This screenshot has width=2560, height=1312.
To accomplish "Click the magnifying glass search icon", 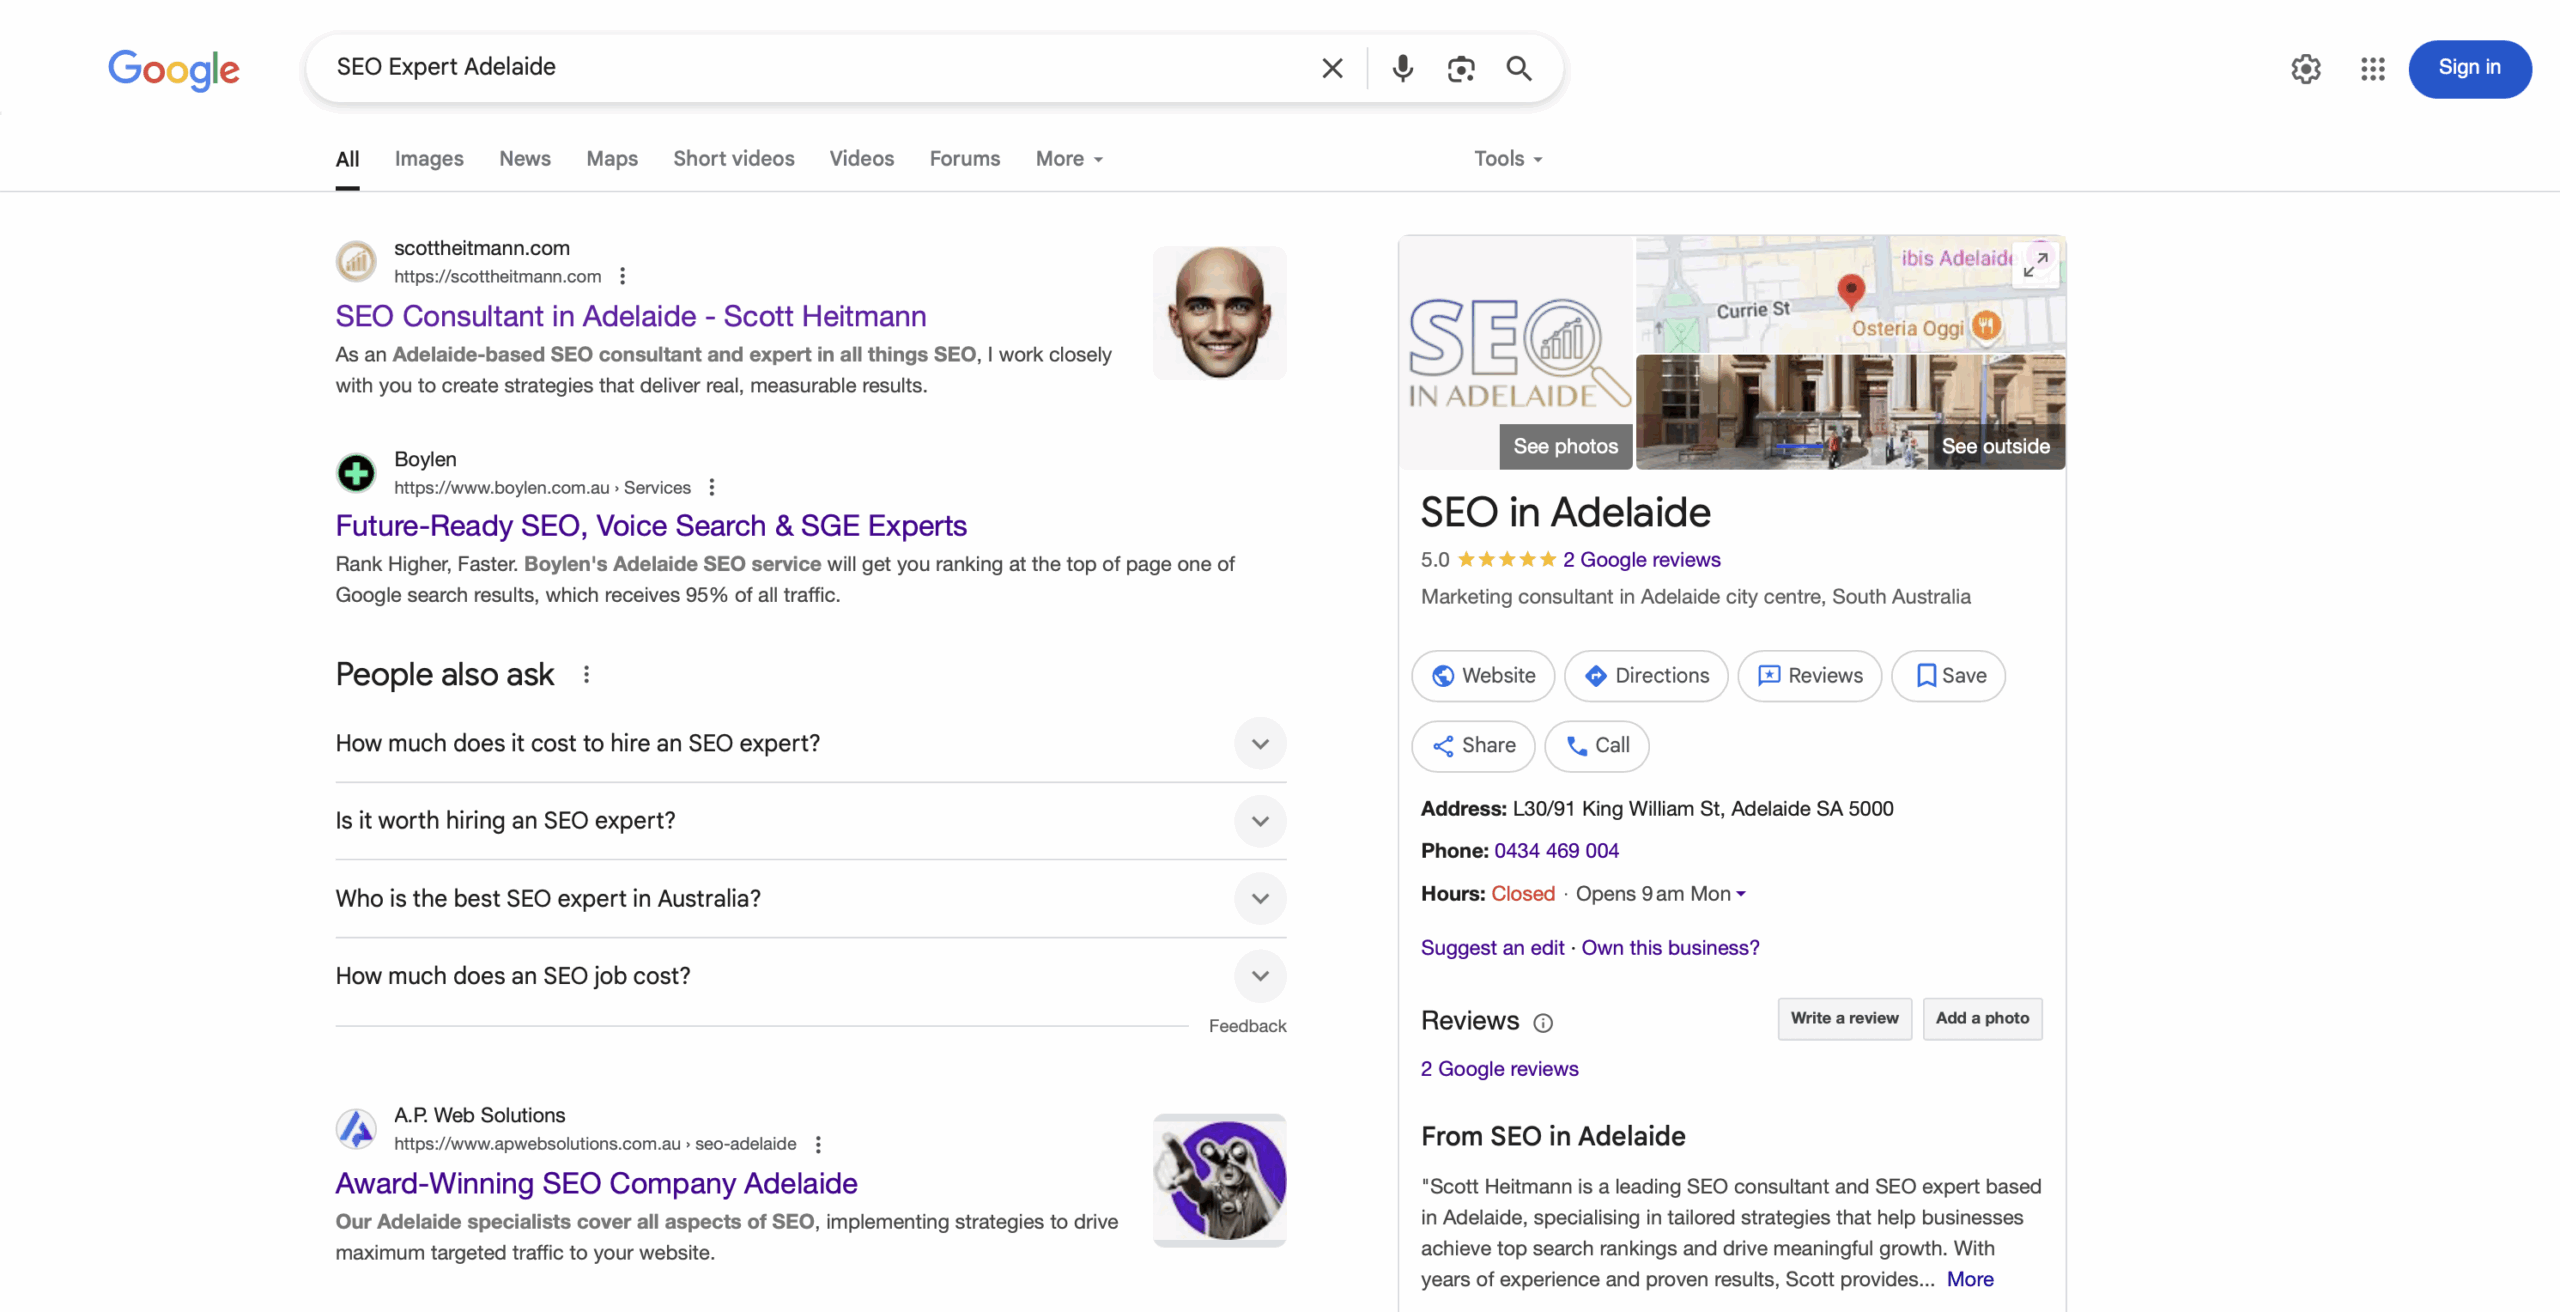I will pyautogui.click(x=1519, y=68).
